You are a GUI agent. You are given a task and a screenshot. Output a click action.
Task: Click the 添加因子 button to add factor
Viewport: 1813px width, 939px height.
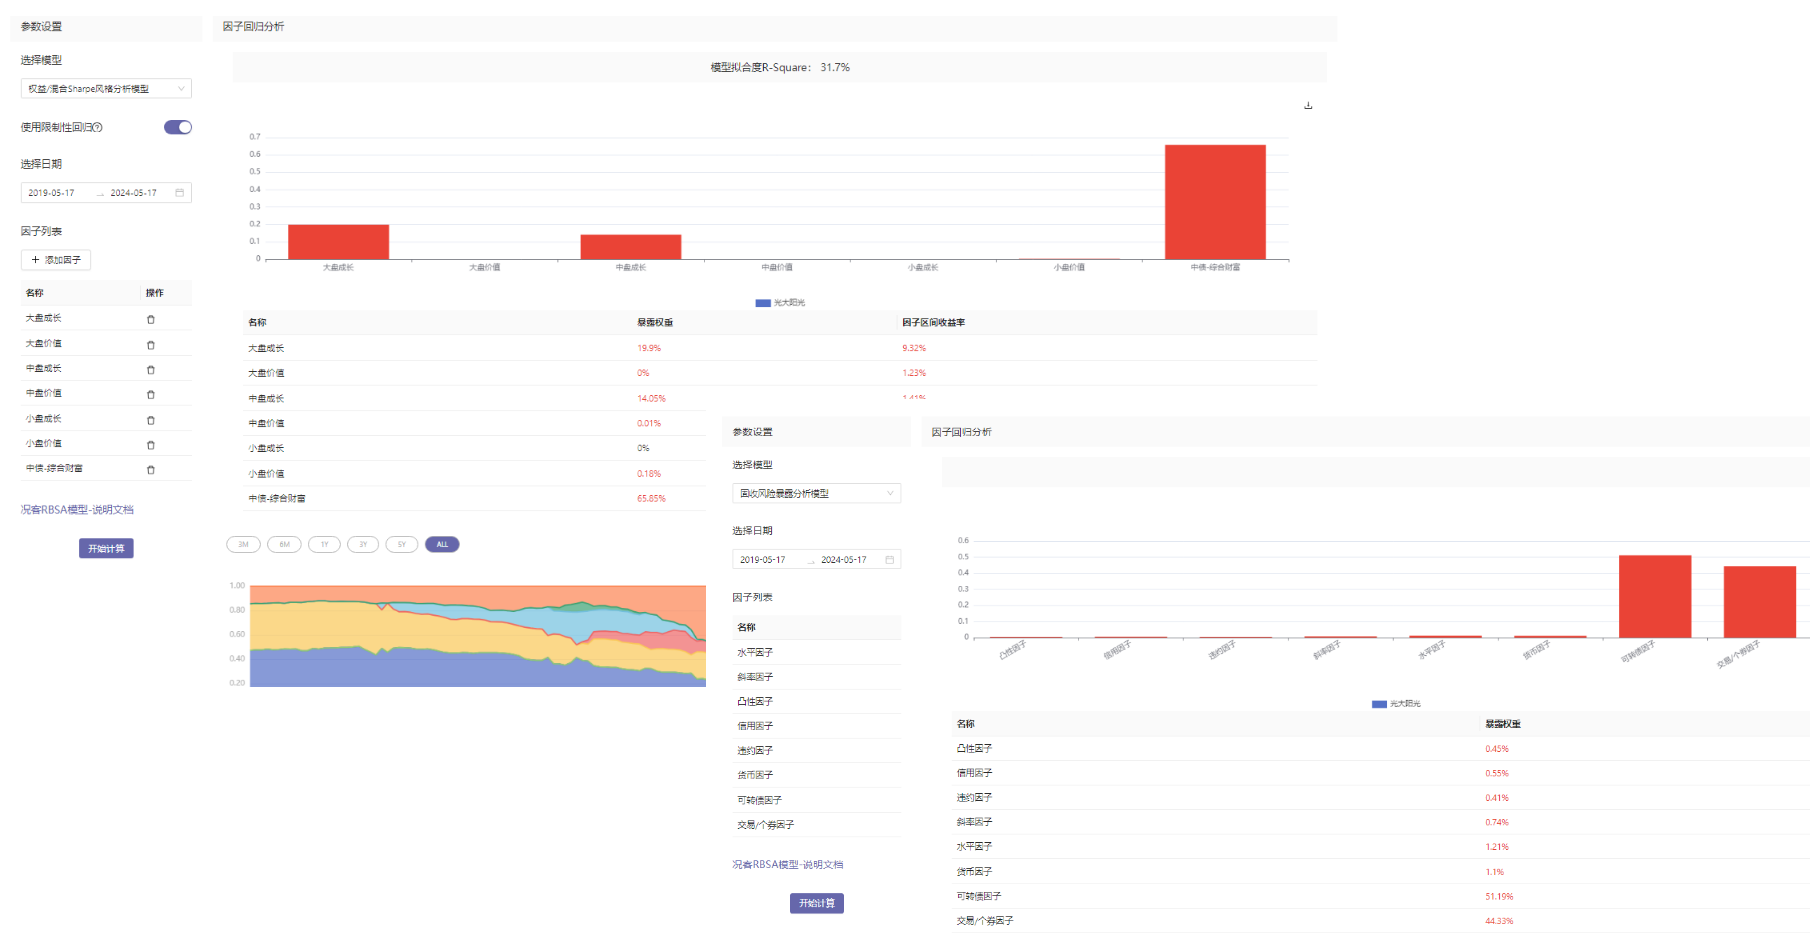pyautogui.click(x=56, y=260)
